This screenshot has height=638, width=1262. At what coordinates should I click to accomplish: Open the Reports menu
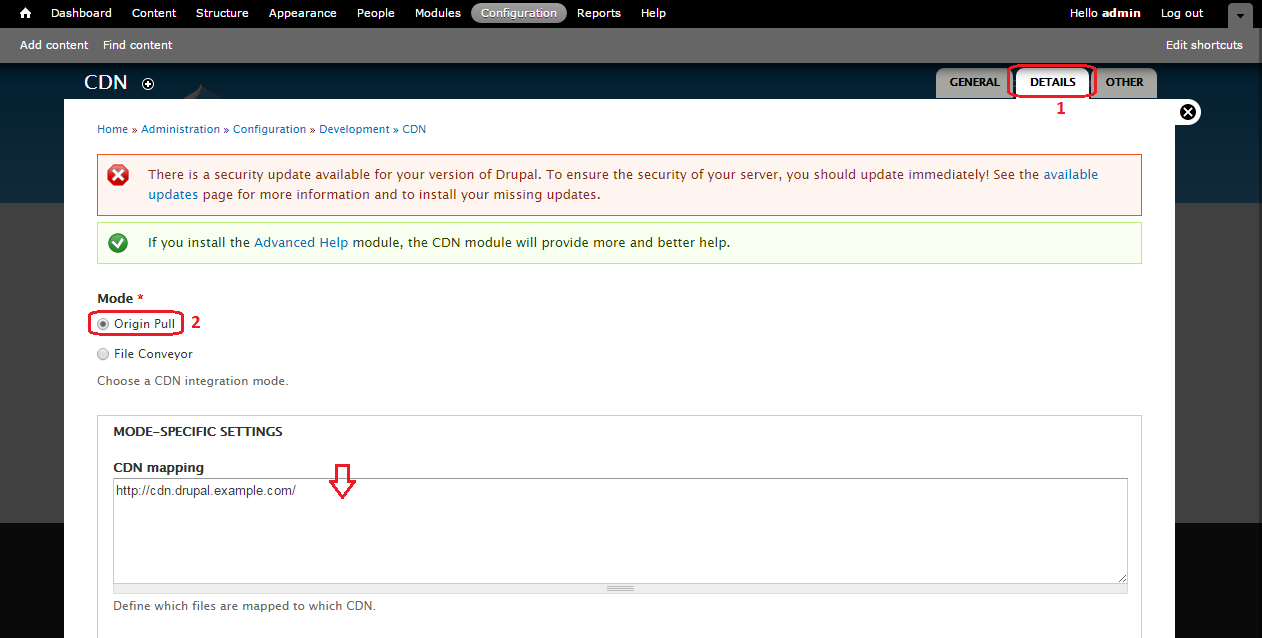(x=599, y=13)
